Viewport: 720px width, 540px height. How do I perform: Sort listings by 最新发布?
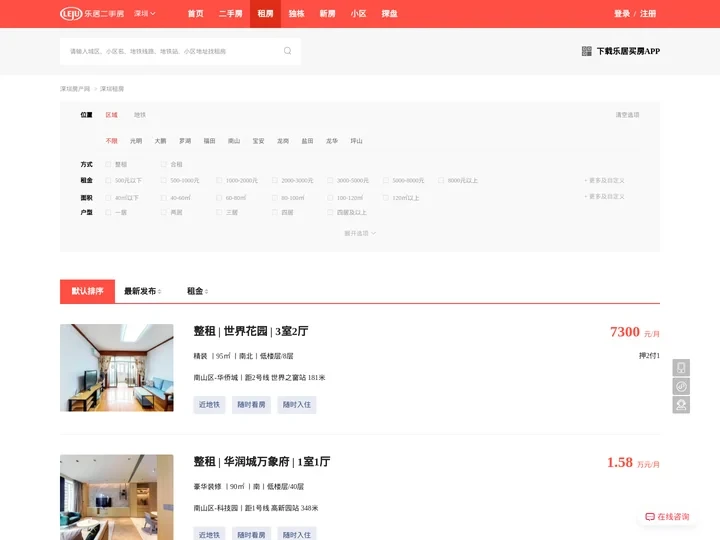click(142, 291)
